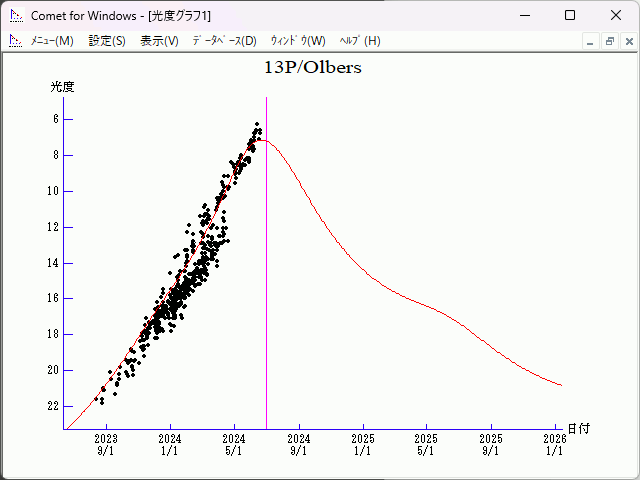Open the 表示(V) view menu
Screen dimensions: 640x480
[159, 41]
